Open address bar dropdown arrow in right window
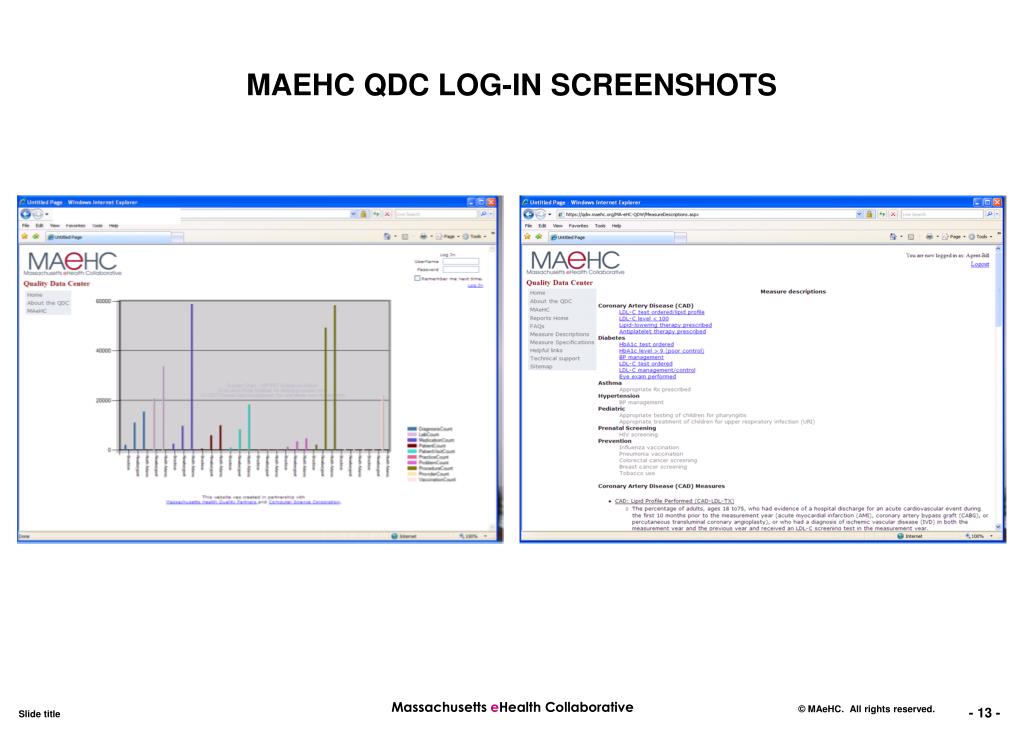Screen dimensions: 1023x731 pos(859,214)
